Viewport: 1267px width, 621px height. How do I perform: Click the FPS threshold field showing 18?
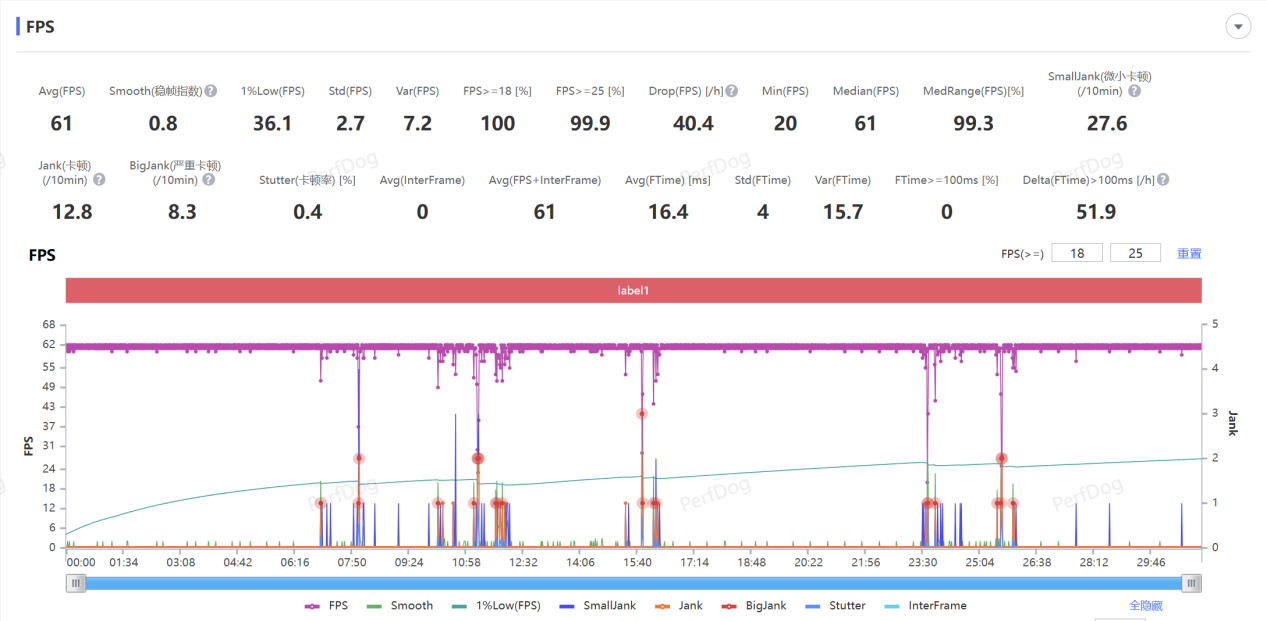click(x=1077, y=253)
